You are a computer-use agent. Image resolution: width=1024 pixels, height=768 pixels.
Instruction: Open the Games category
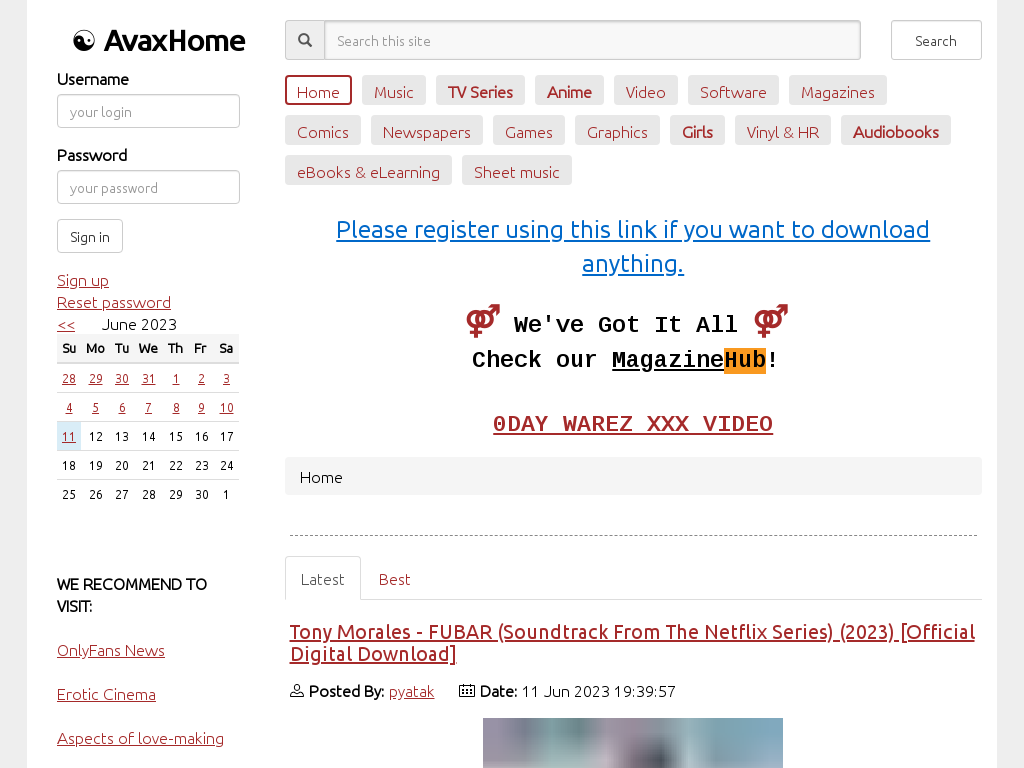(529, 131)
